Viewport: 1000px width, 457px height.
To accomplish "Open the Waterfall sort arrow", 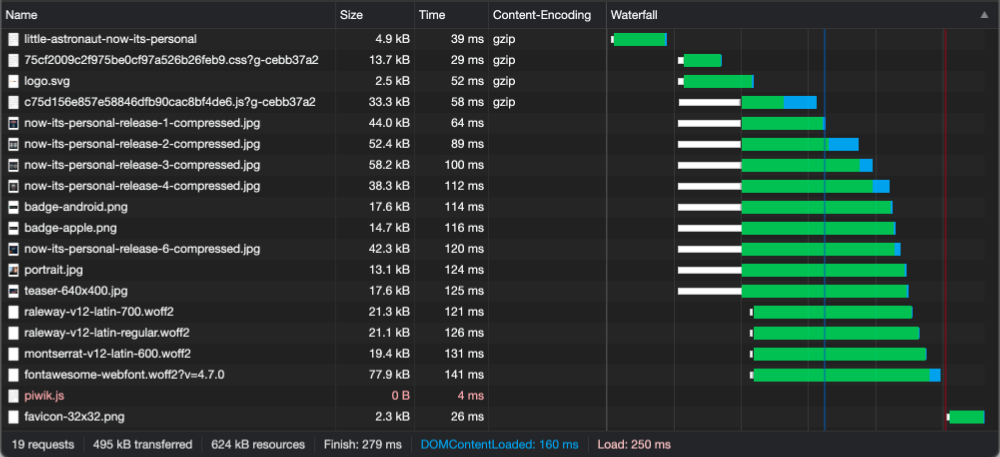I will click(986, 16).
